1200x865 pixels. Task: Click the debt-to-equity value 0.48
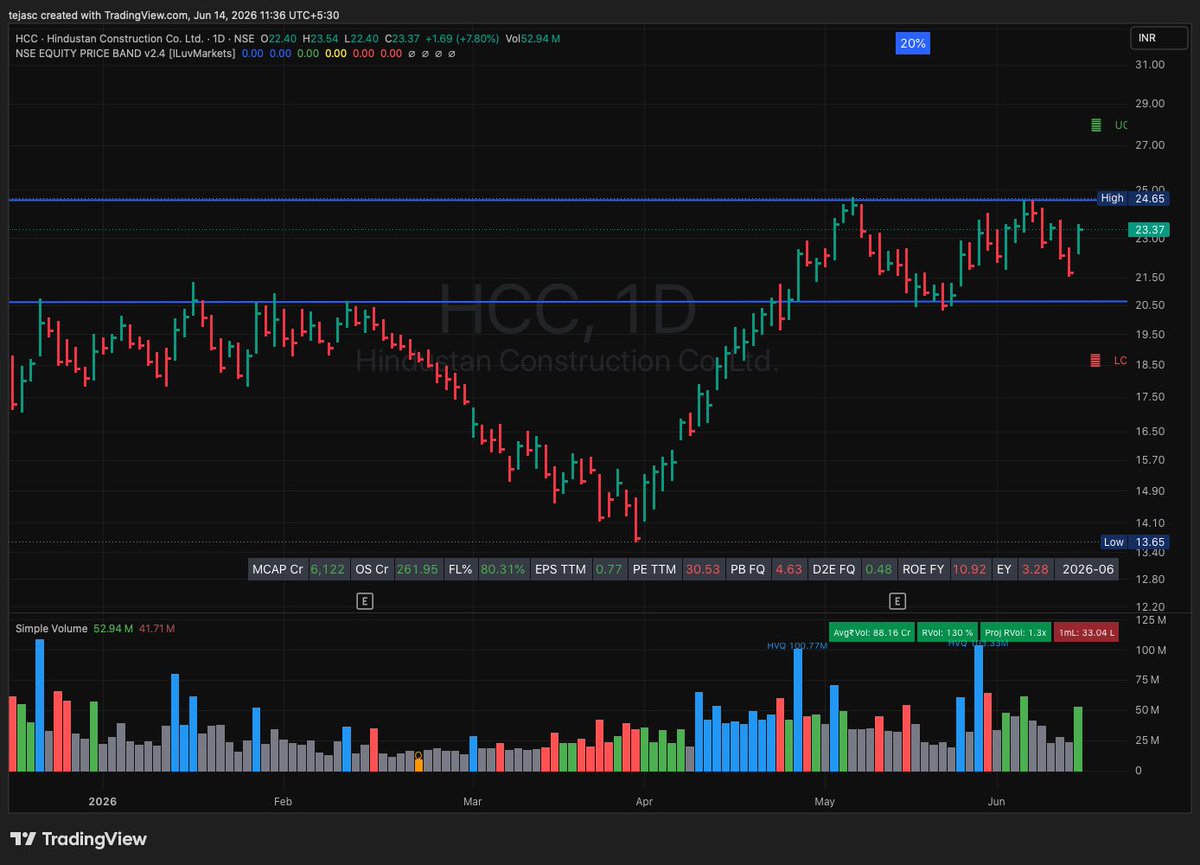(880, 569)
